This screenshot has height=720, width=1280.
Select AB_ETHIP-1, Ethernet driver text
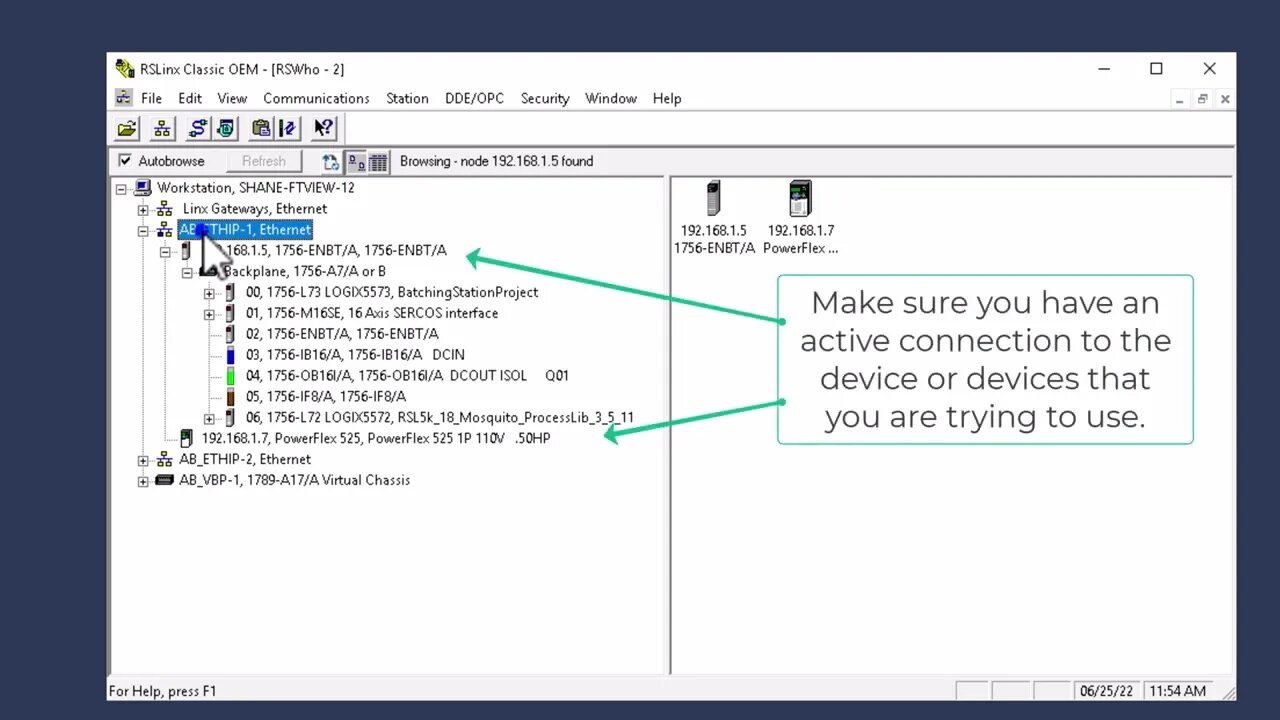coord(245,230)
